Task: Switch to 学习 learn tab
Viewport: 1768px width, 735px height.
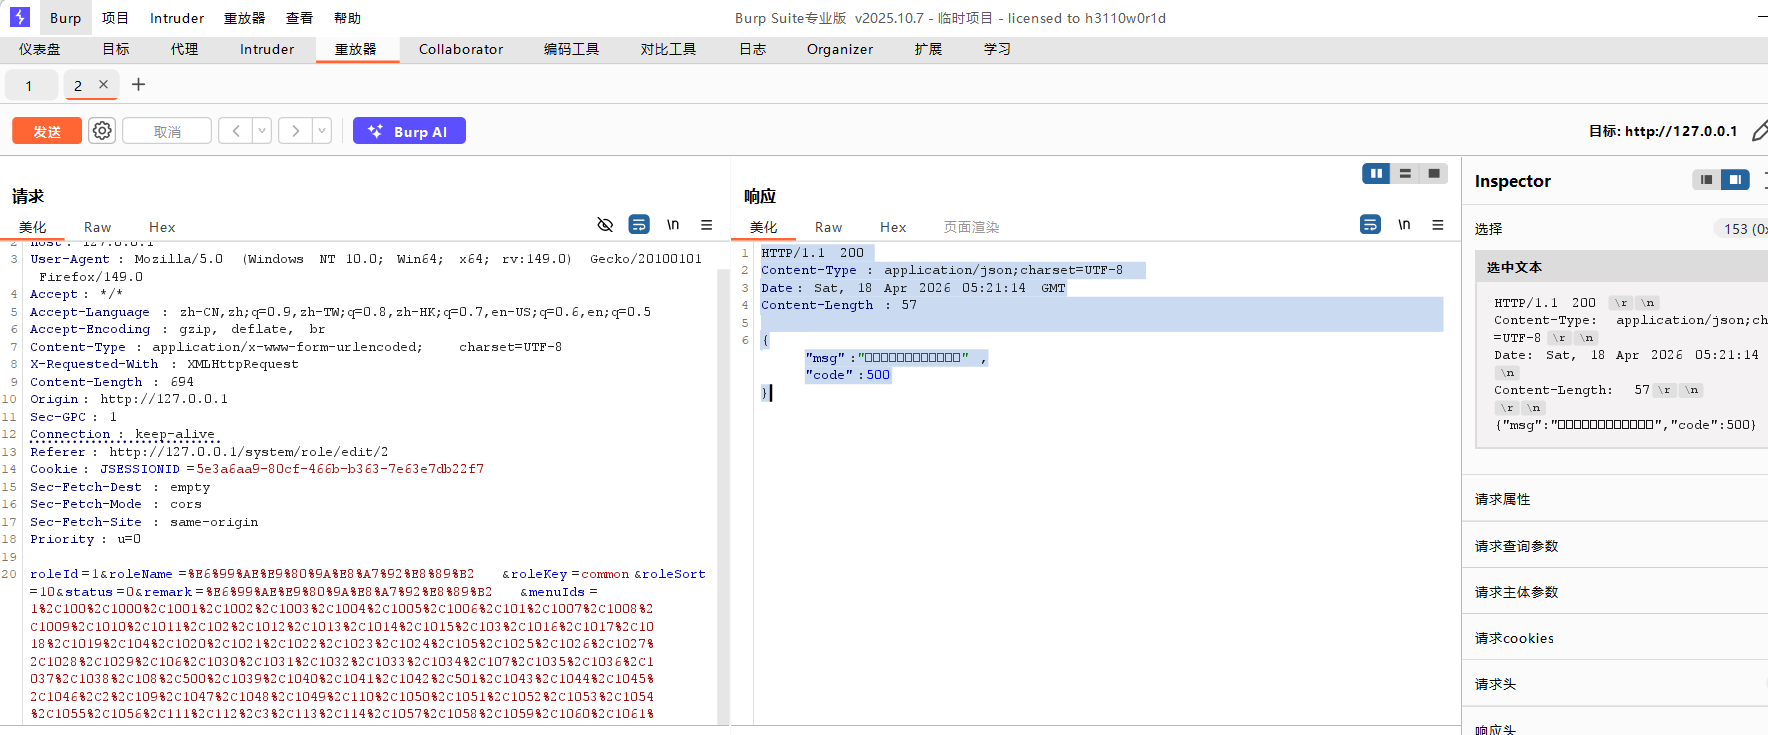Action: pos(997,49)
